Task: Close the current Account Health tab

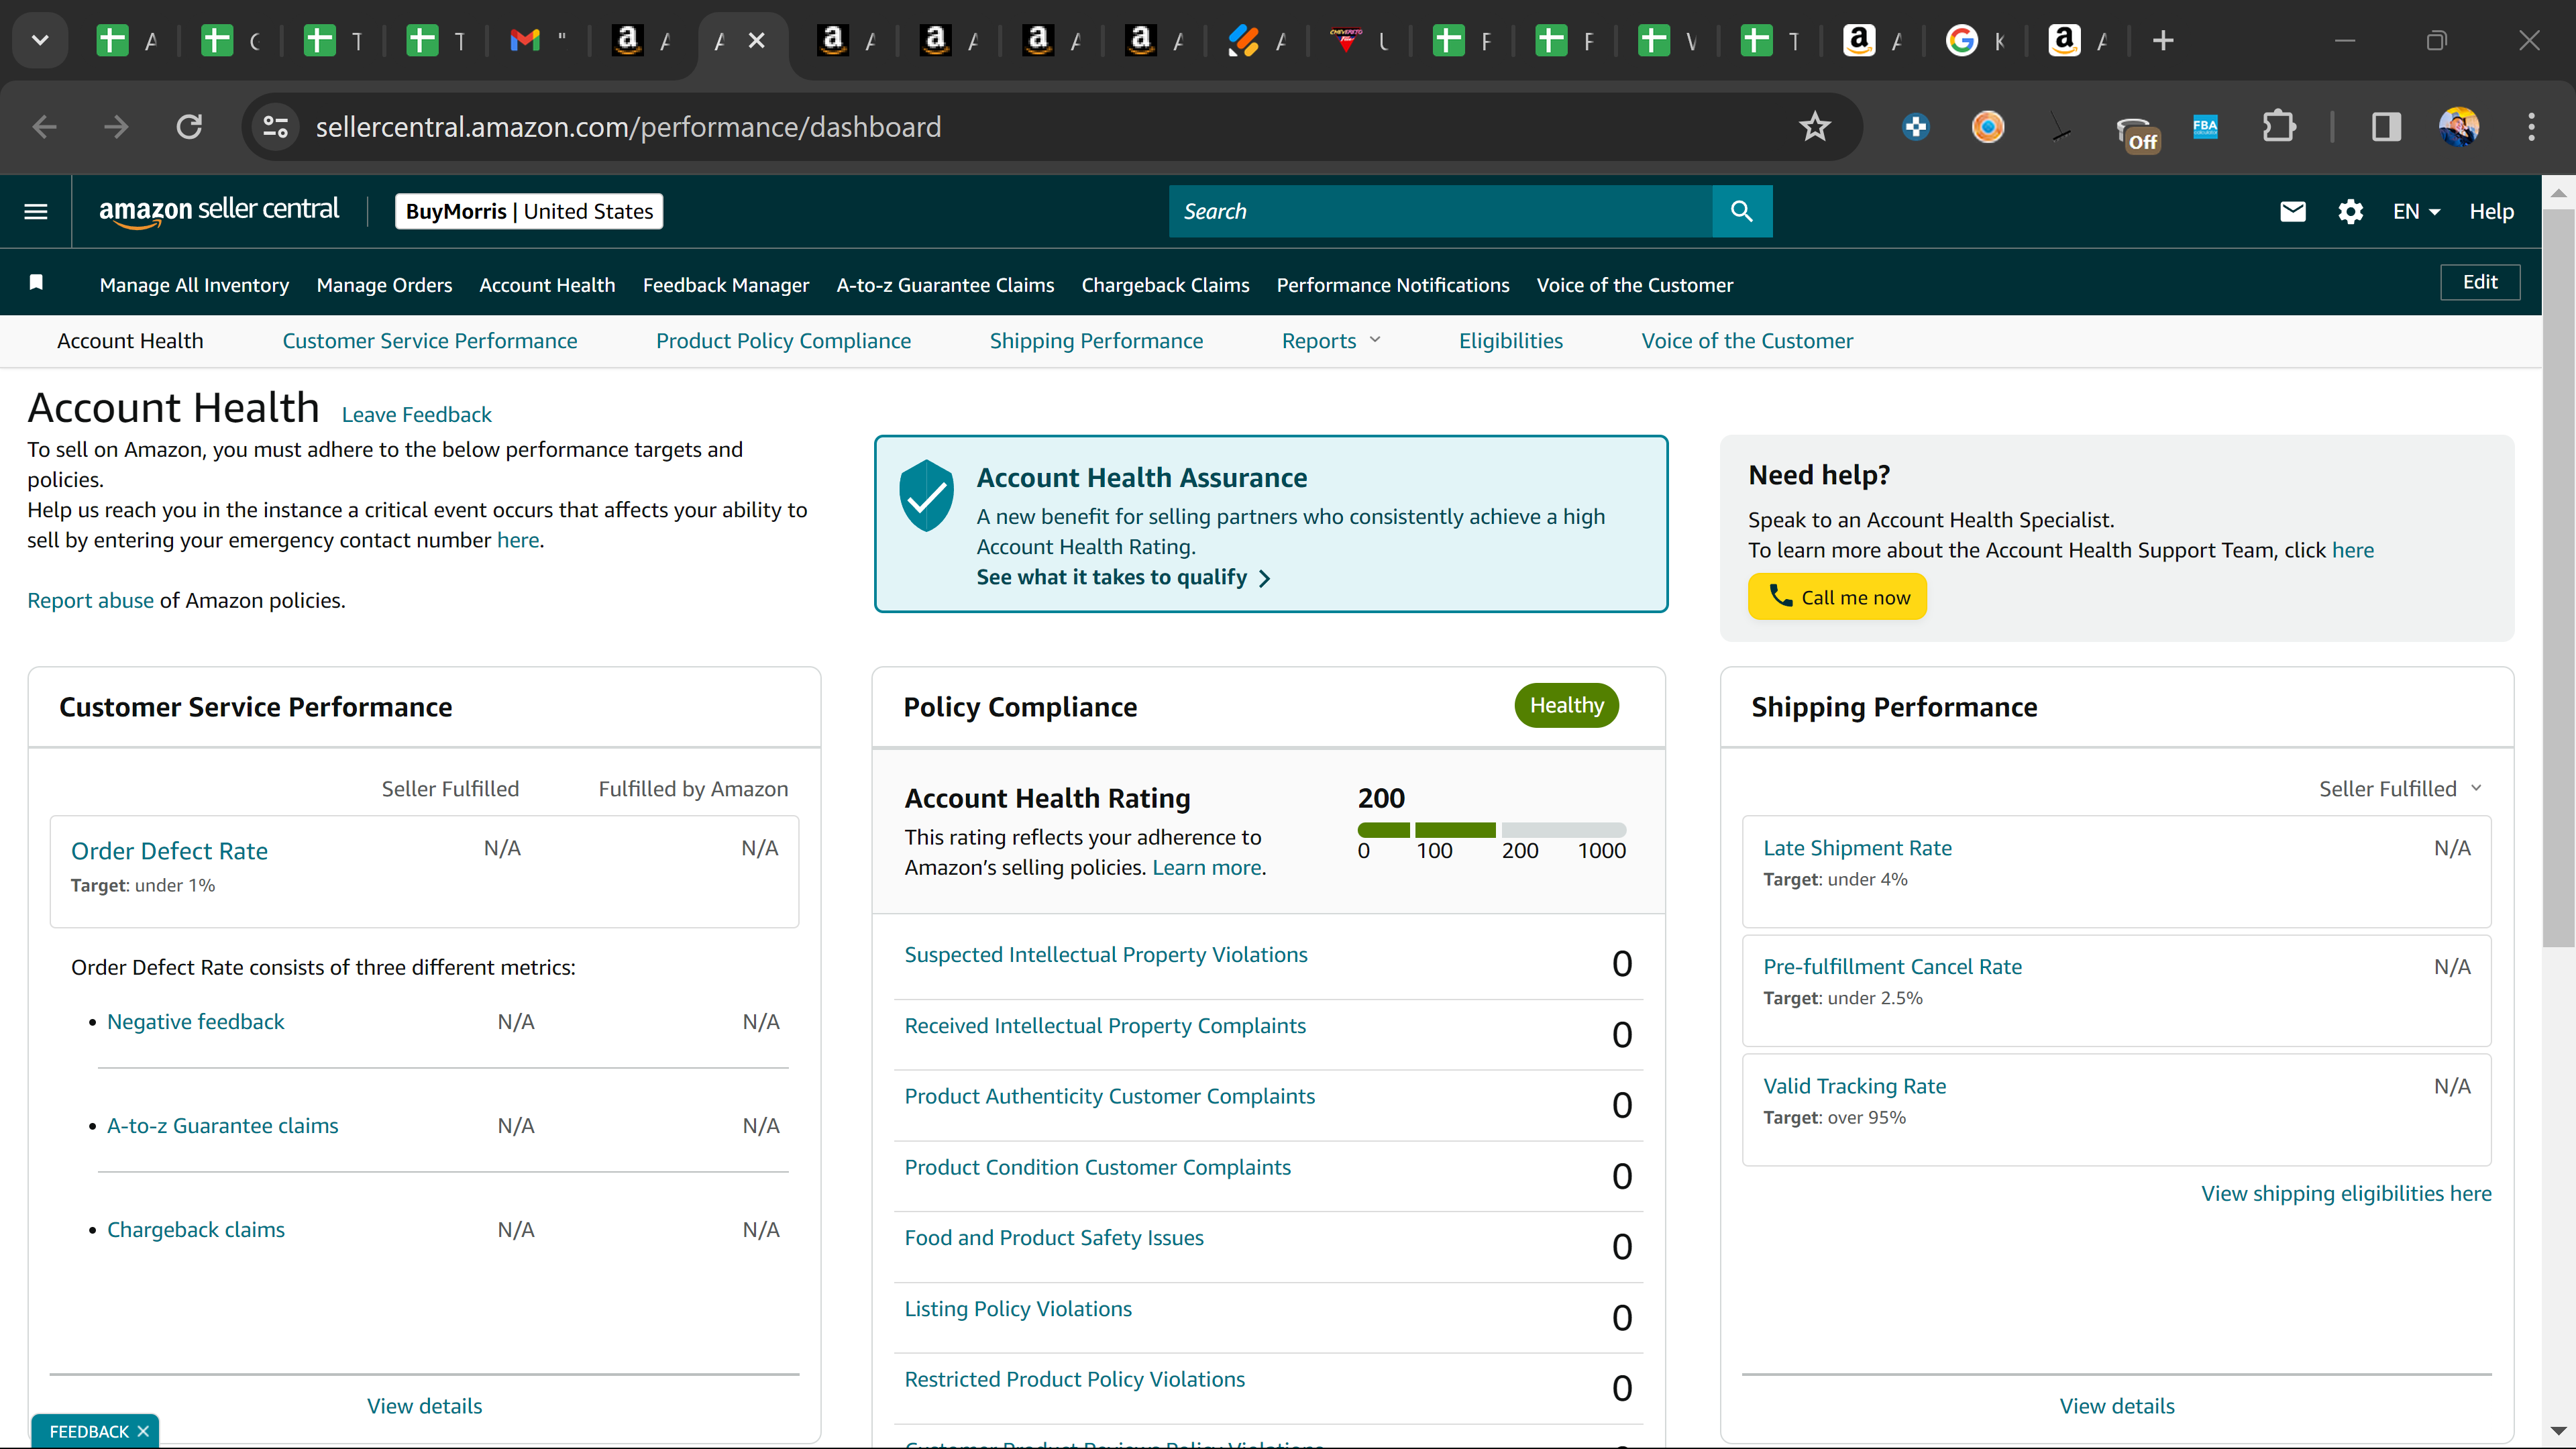Action: pyautogui.click(x=757, y=41)
